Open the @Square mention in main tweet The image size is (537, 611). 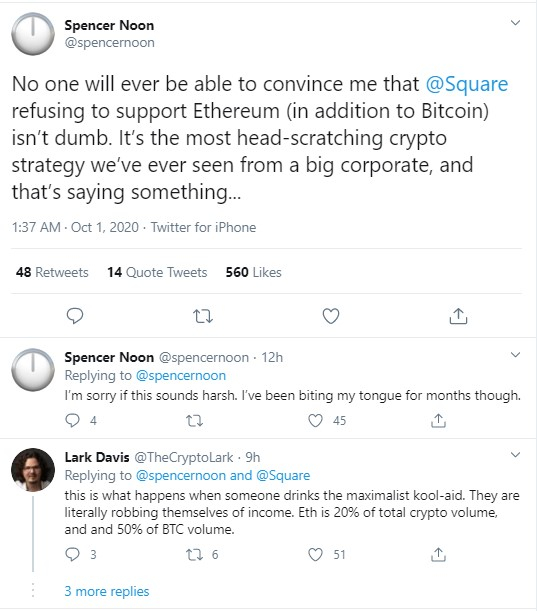pyautogui.click(x=467, y=84)
